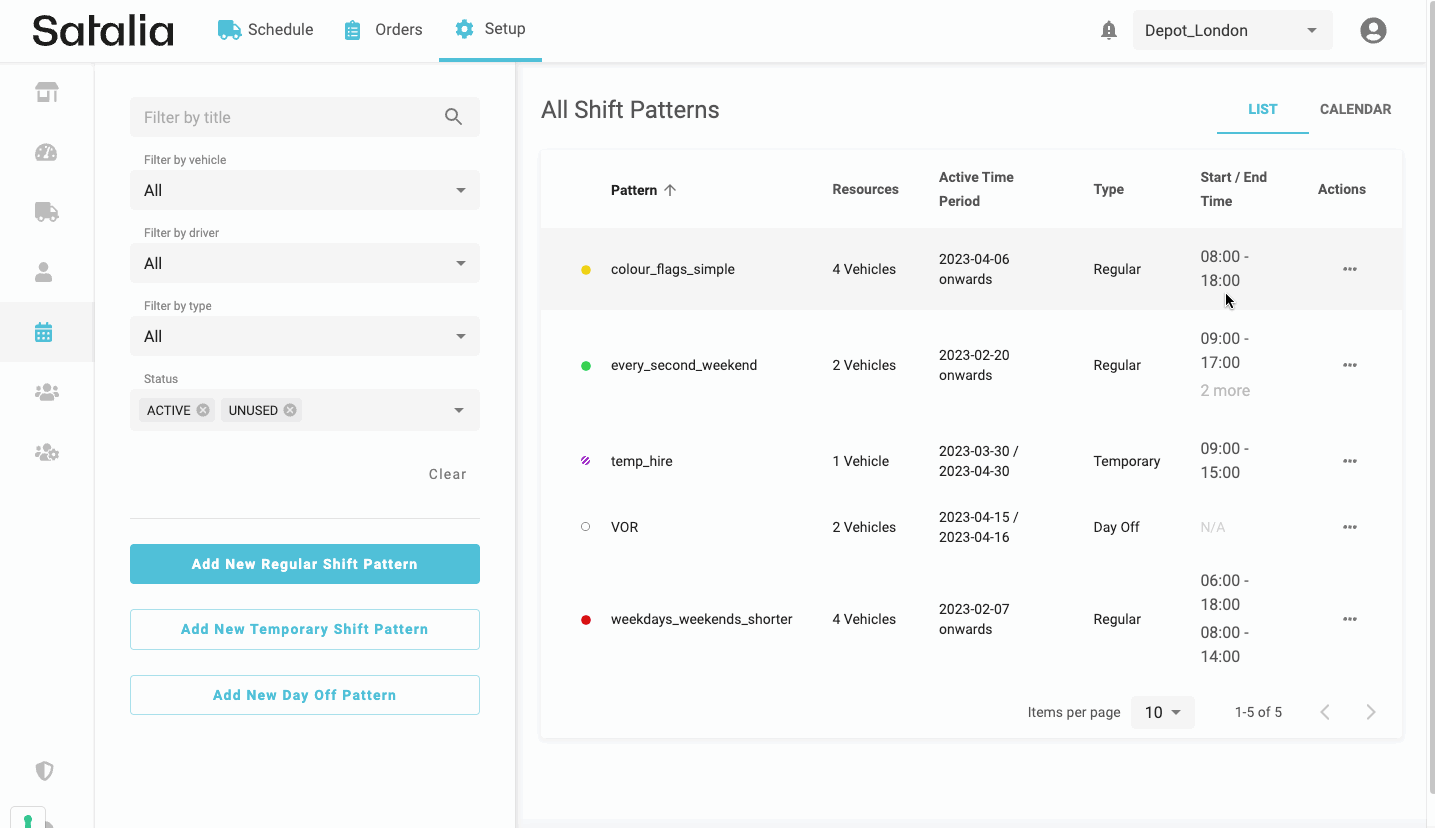
Task: Remove the UNUSED status chip
Action: click(290, 410)
